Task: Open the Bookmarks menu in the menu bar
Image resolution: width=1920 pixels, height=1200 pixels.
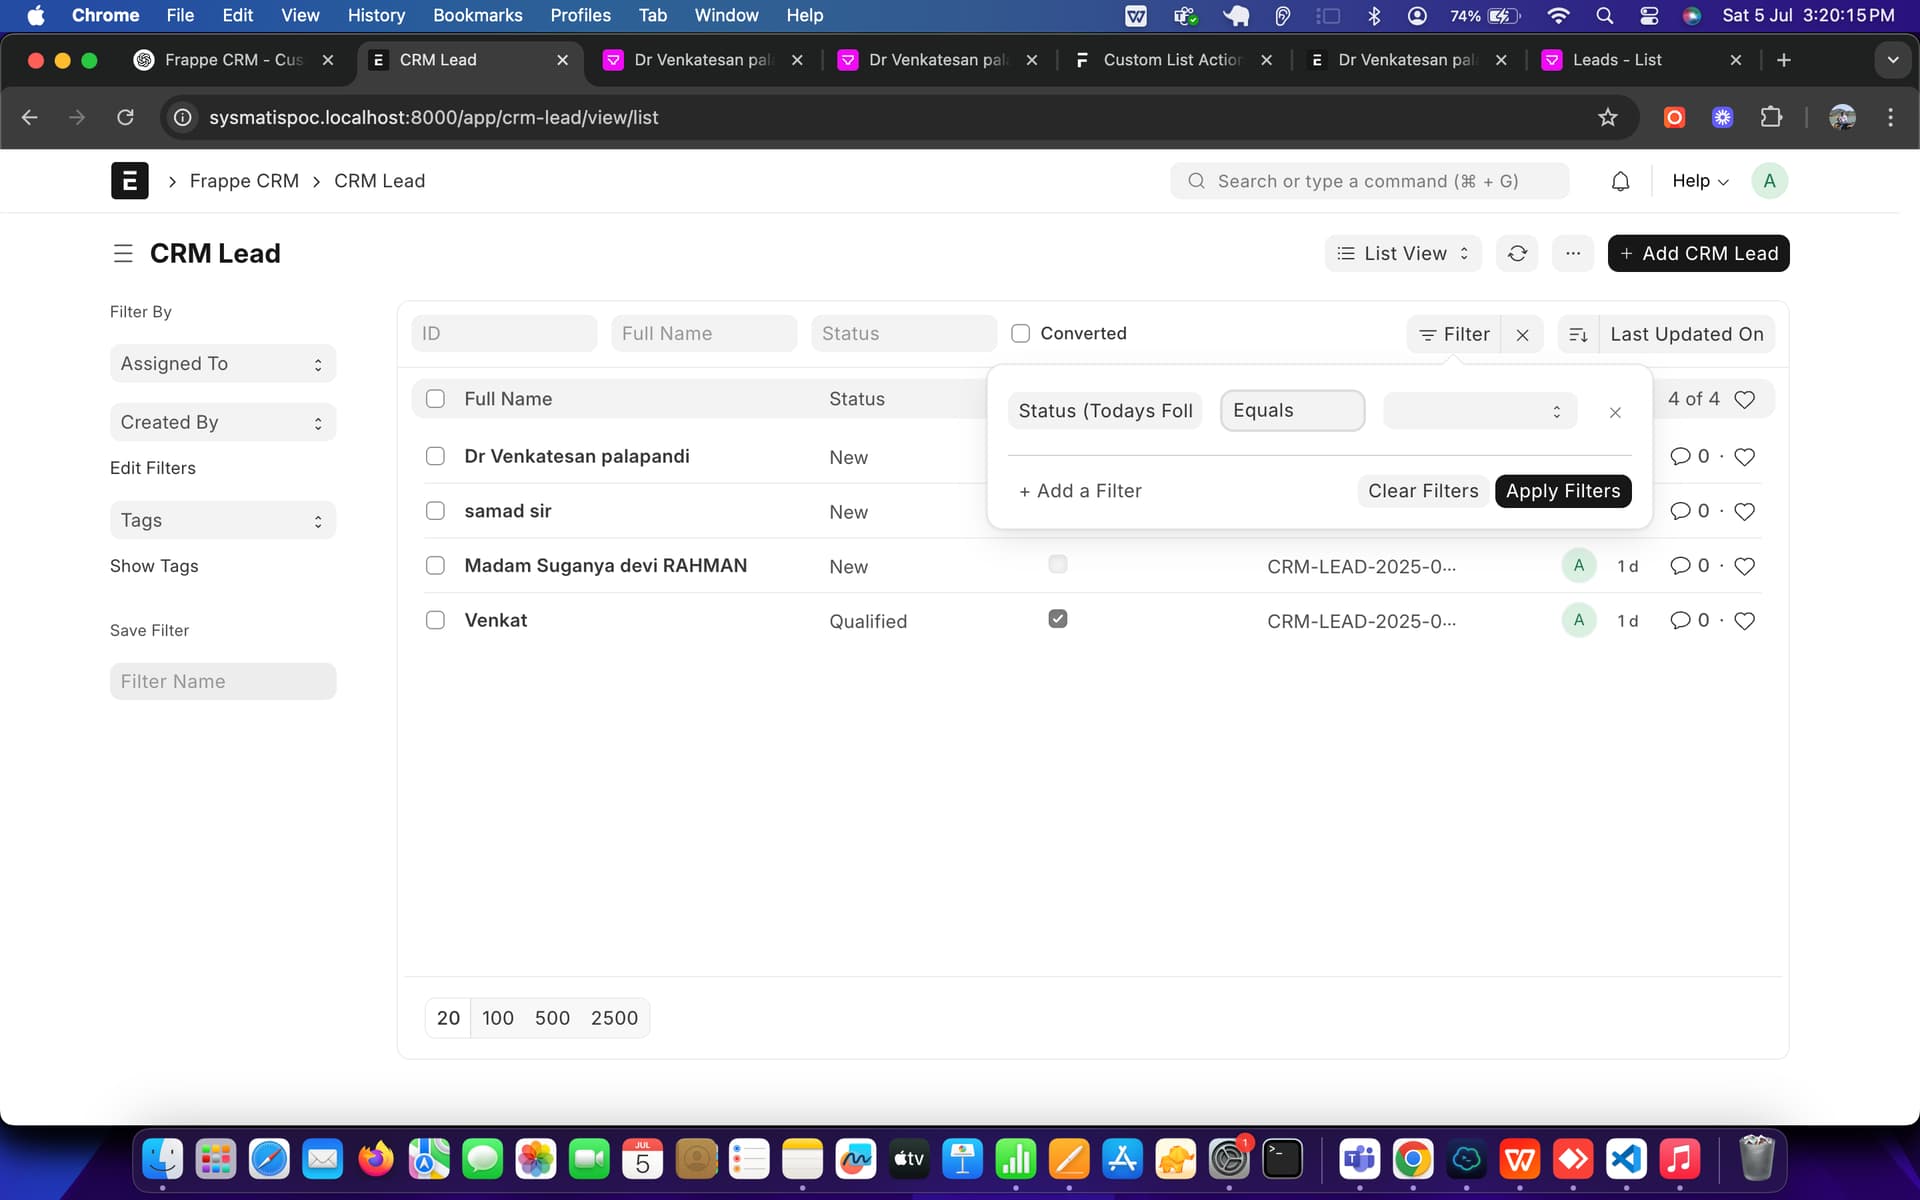Action: 477,15
